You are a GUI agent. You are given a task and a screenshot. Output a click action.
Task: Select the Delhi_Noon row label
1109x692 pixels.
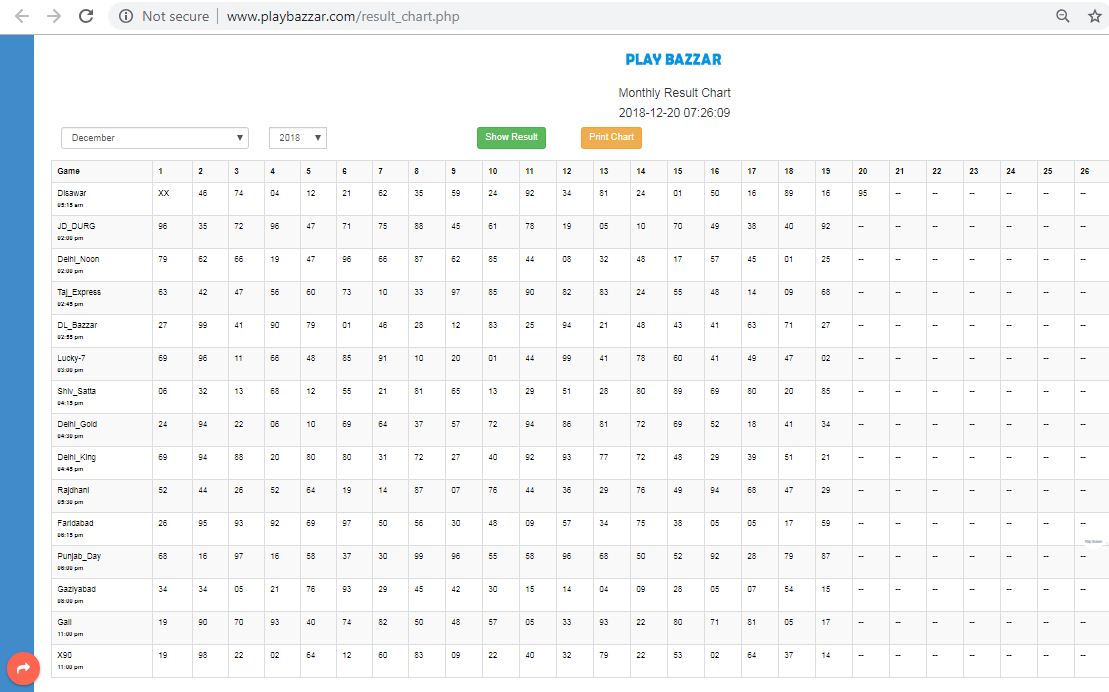pyautogui.click(x=78, y=260)
